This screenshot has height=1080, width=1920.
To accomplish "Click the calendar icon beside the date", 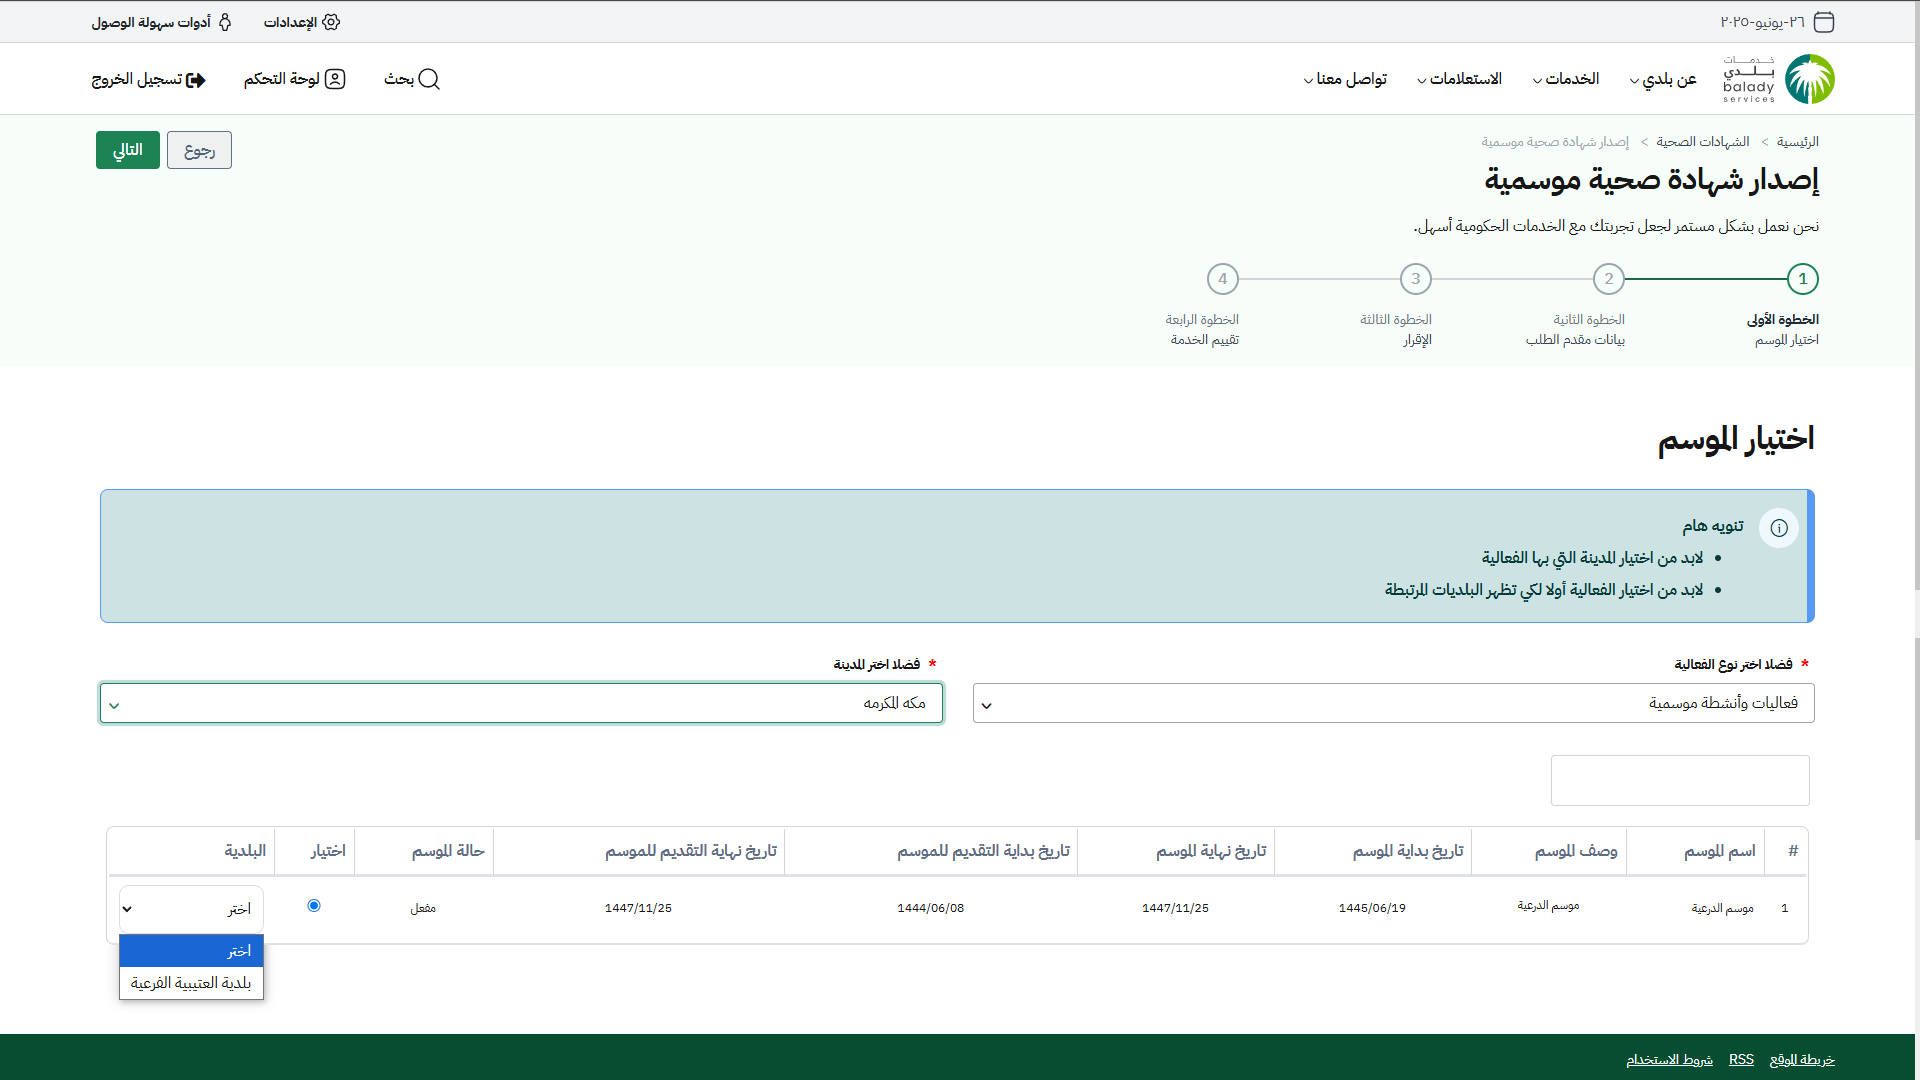I will pos(1824,22).
